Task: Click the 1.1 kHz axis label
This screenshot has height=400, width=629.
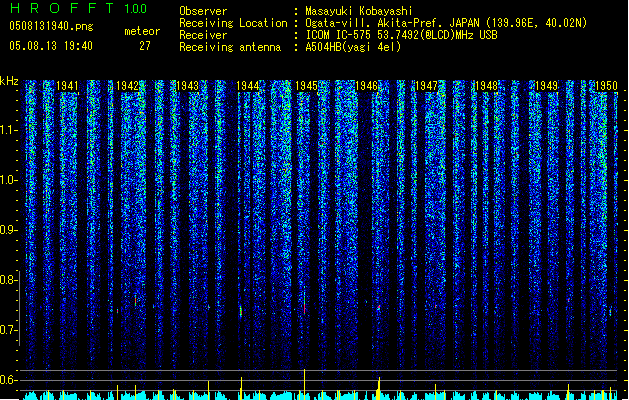Action: 8,130
